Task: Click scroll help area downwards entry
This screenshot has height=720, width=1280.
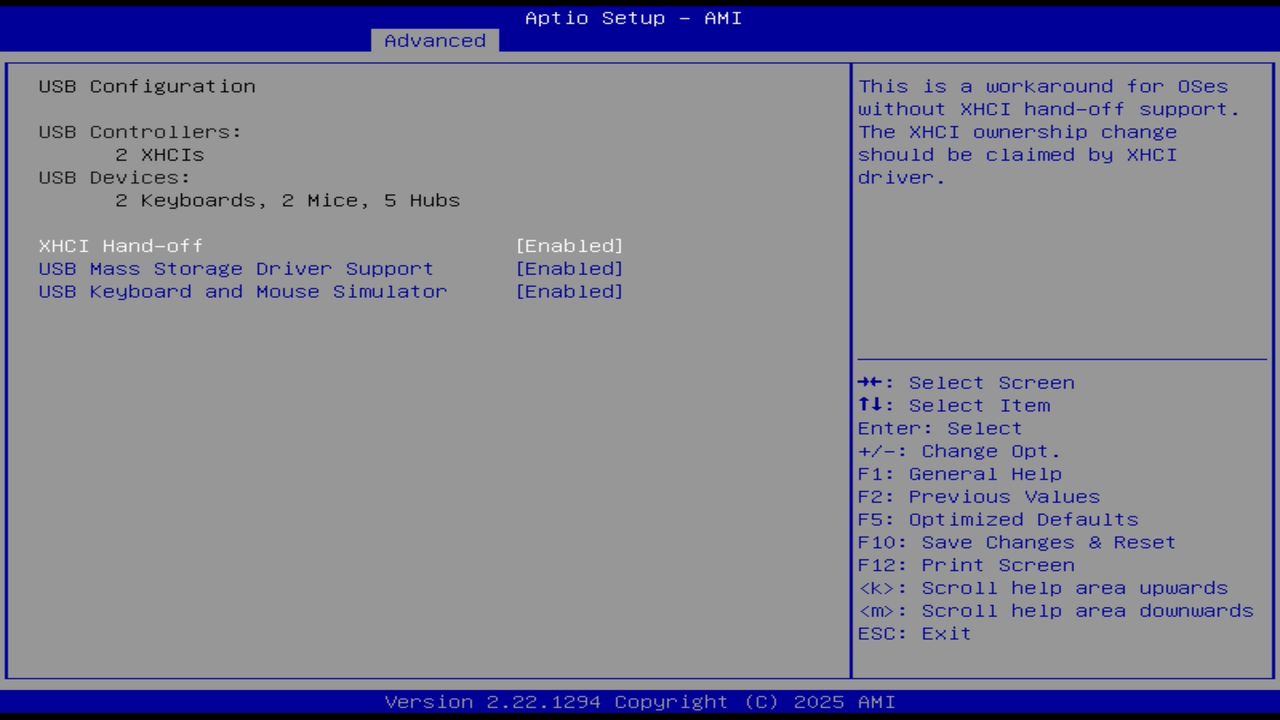Action: pos(1055,610)
